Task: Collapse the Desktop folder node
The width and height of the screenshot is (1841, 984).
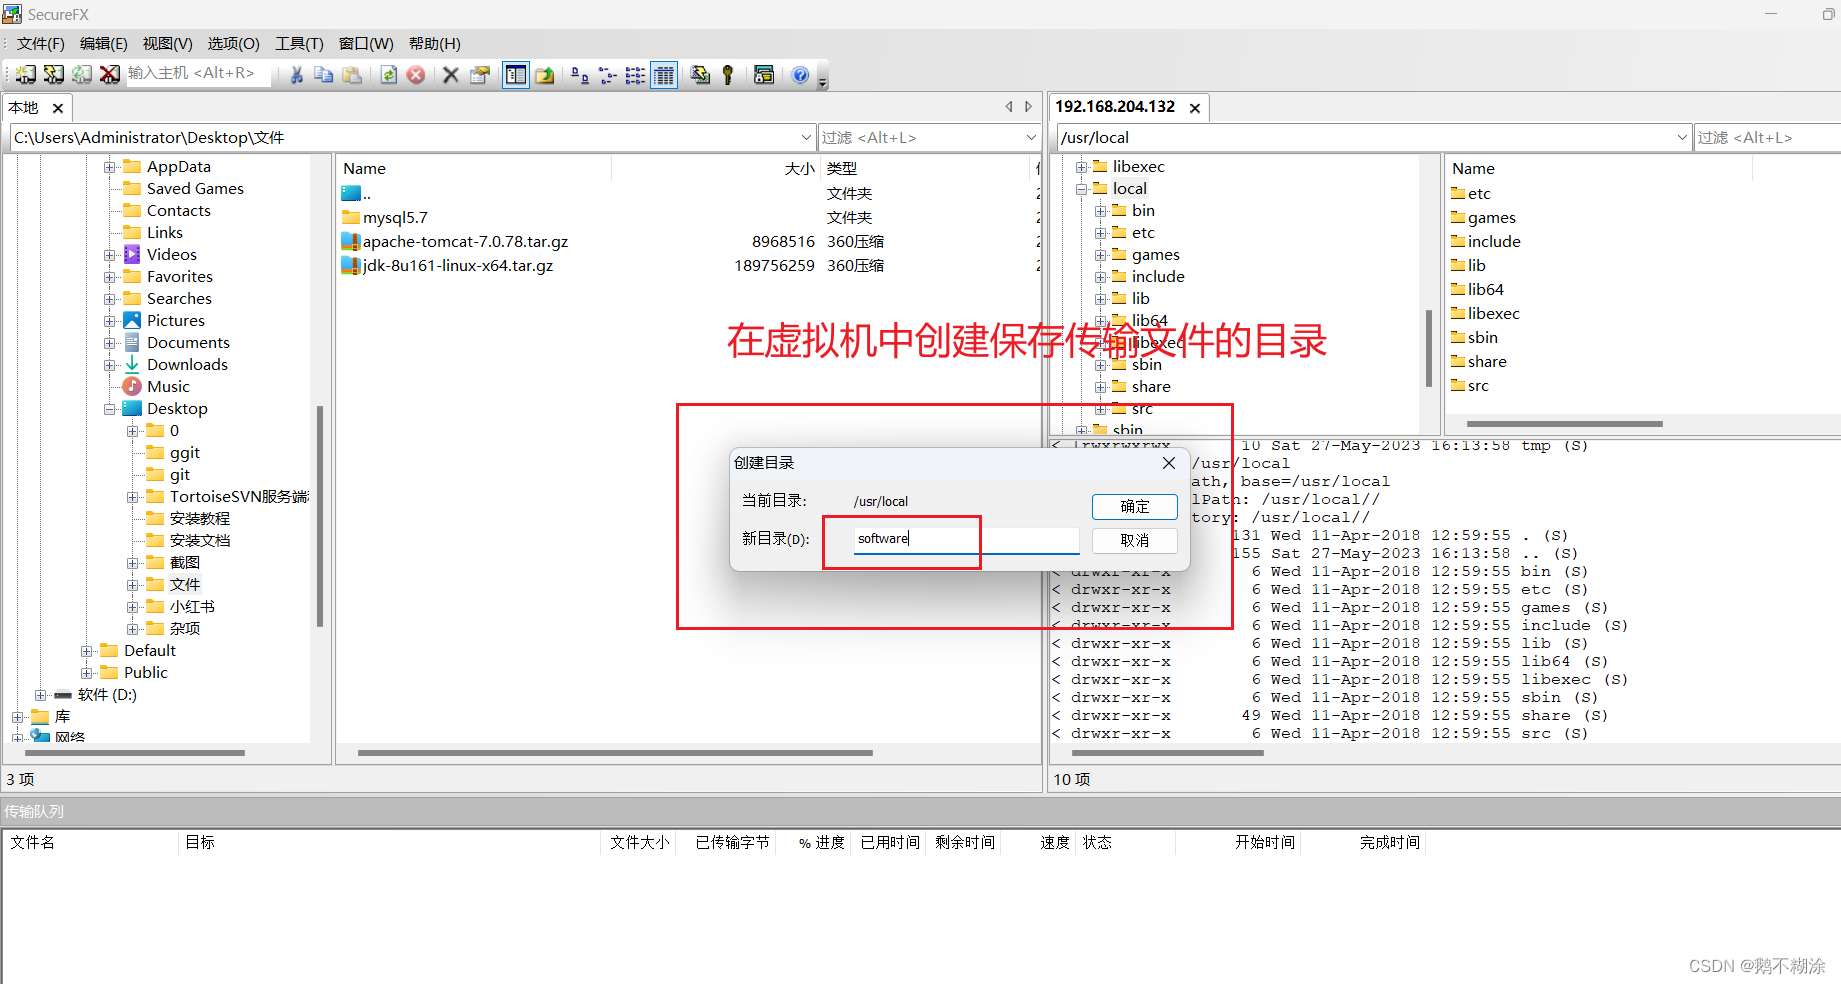Action: click(x=110, y=409)
